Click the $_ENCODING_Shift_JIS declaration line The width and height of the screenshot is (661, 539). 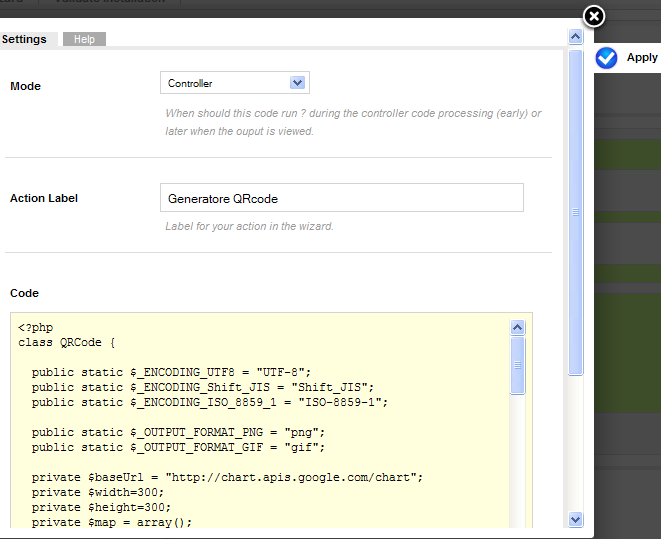[x=202, y=387]
